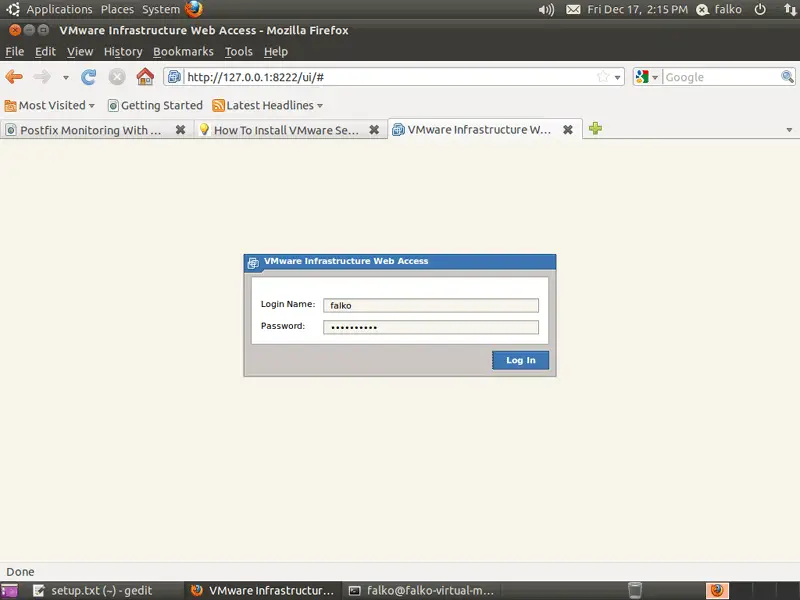Open the Bookmarks menu
The image size is (800, 600).
183,52
